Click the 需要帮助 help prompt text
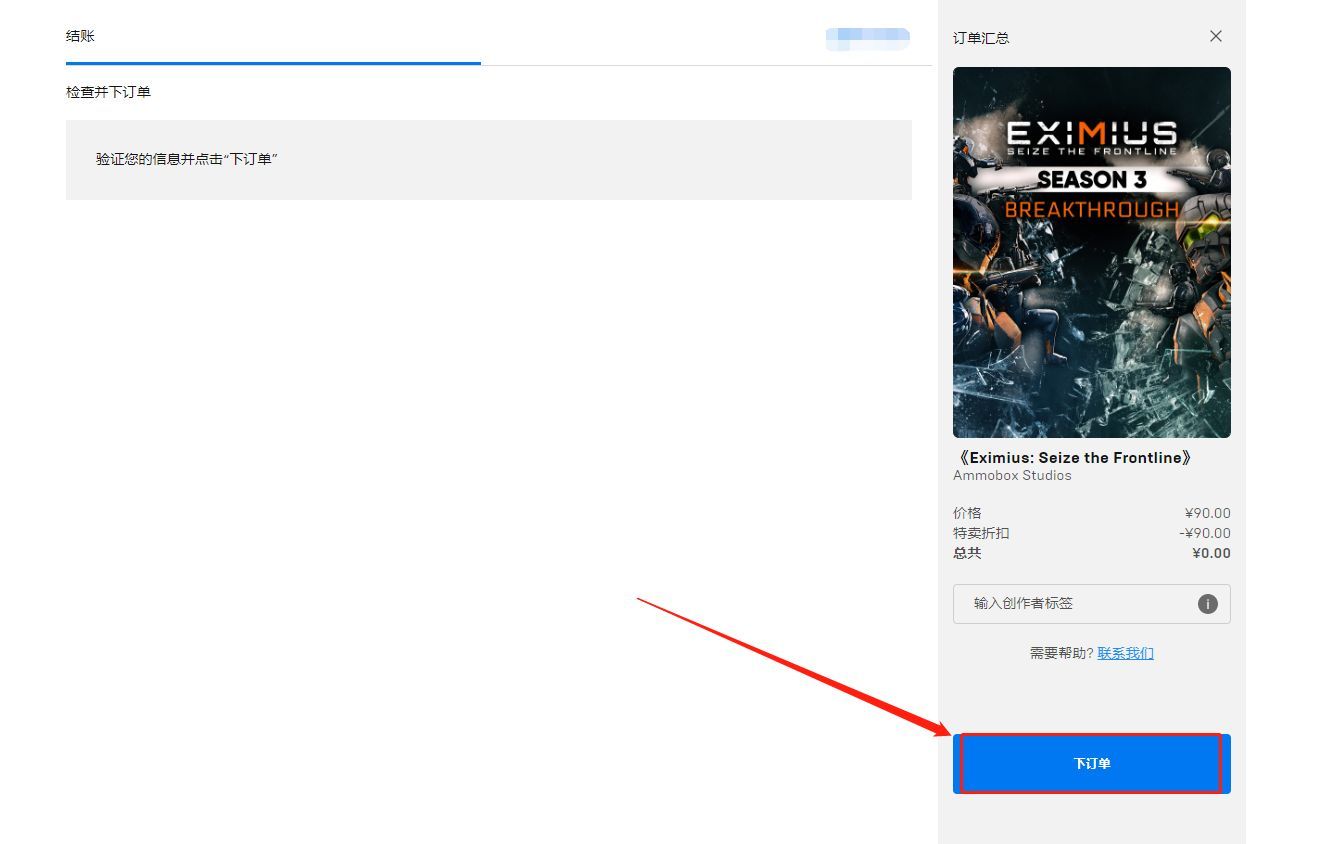Viewport: 1322px width, 844px height. click(x=1060, y=652)
